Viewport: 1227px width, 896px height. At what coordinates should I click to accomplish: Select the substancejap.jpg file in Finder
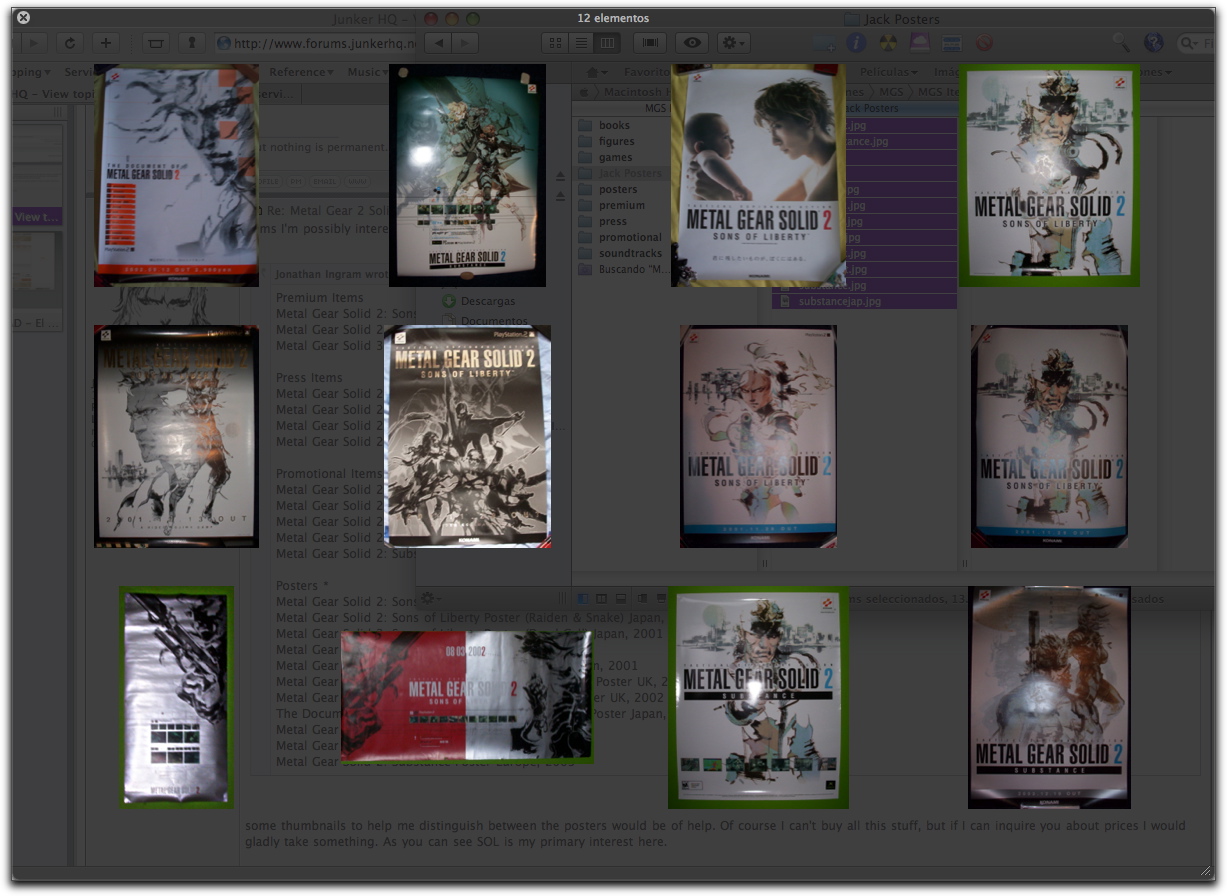839,301
